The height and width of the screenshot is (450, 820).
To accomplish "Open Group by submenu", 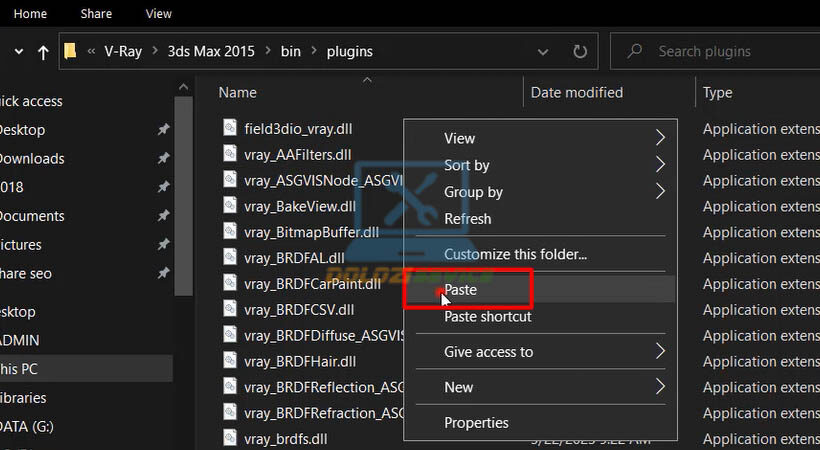I will [540, 192].
